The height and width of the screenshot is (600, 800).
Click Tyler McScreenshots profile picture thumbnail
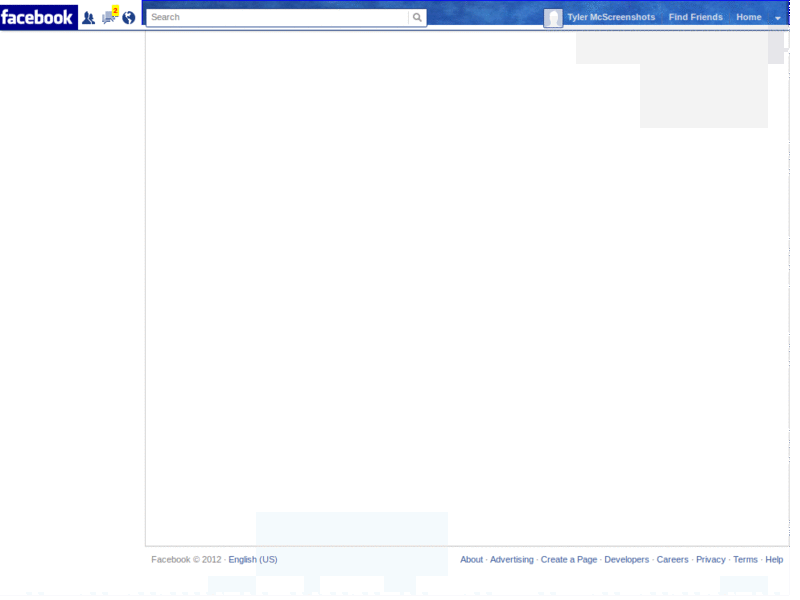(x=553, y=18)
